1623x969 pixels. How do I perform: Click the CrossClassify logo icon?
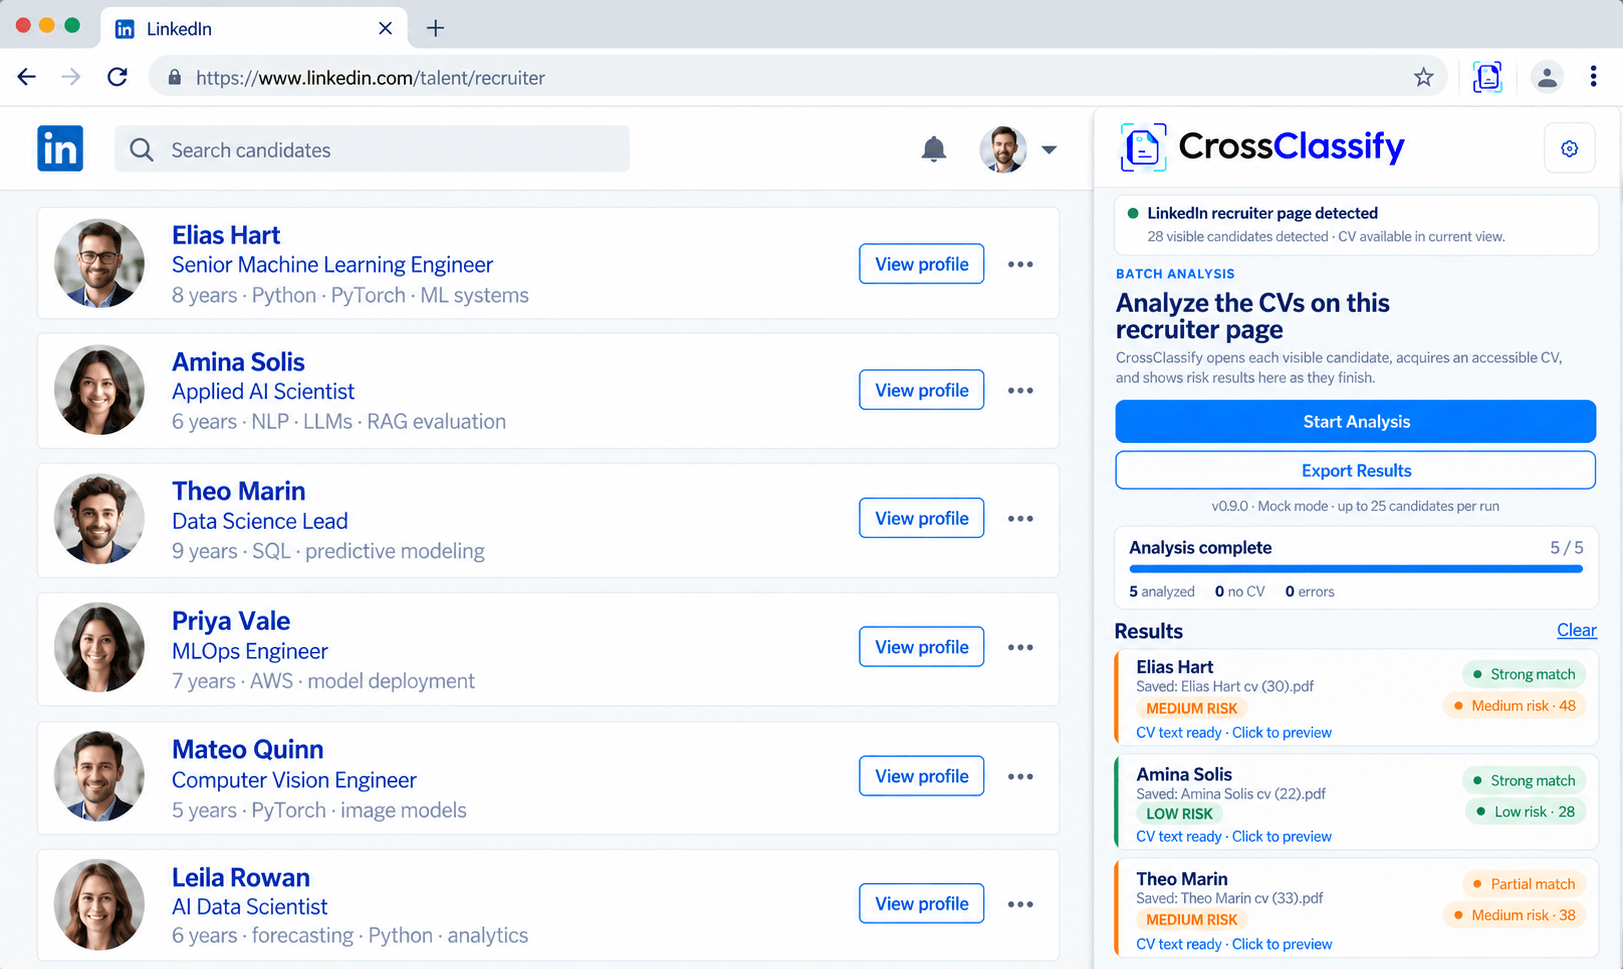coord(1143,148)
